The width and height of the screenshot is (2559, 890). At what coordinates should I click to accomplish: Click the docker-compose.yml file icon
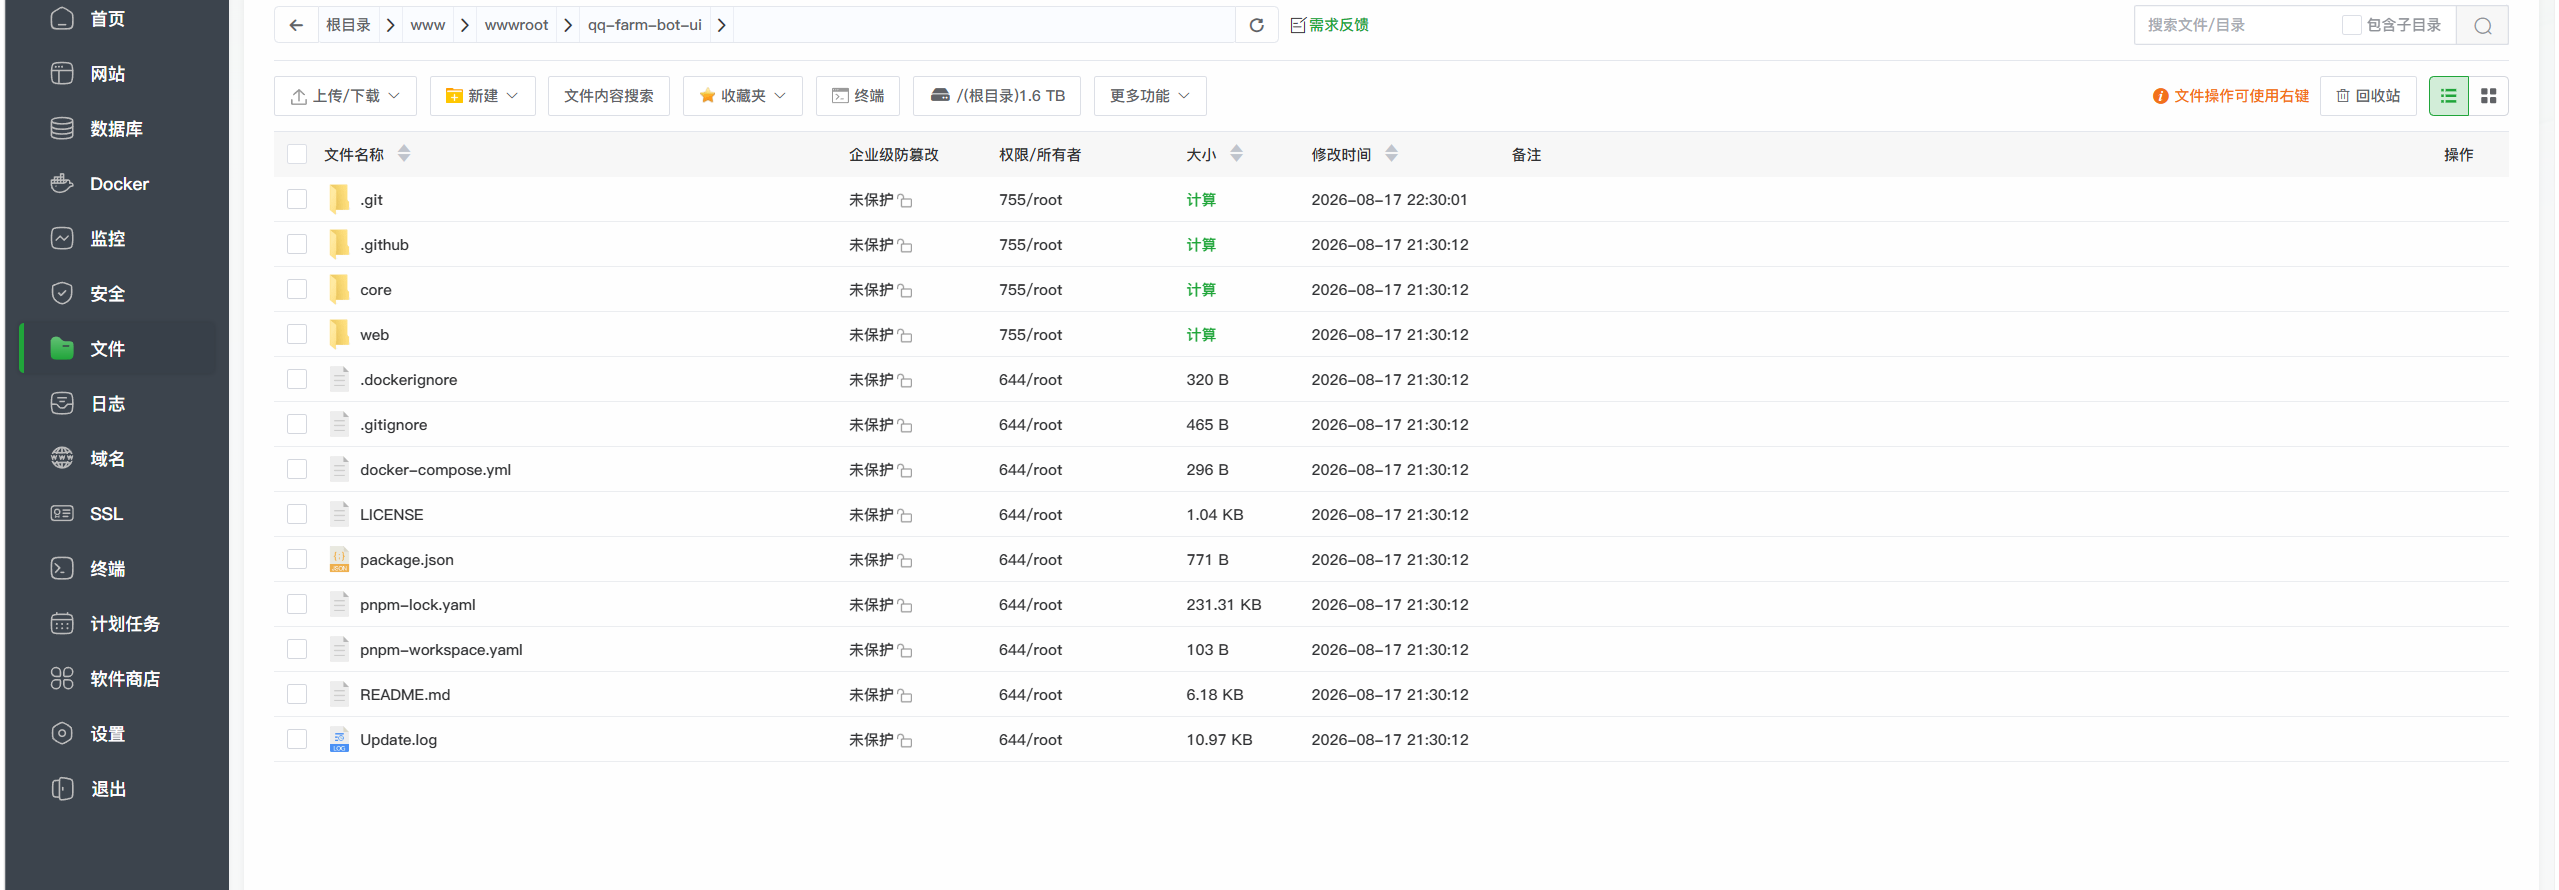pos(339,470)
